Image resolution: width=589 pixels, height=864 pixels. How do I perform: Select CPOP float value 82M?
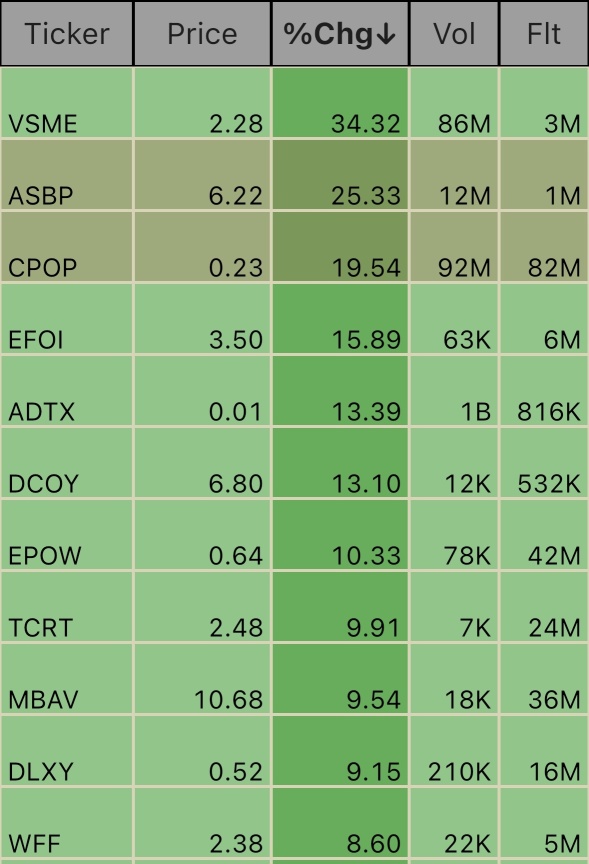pos(544,247)
